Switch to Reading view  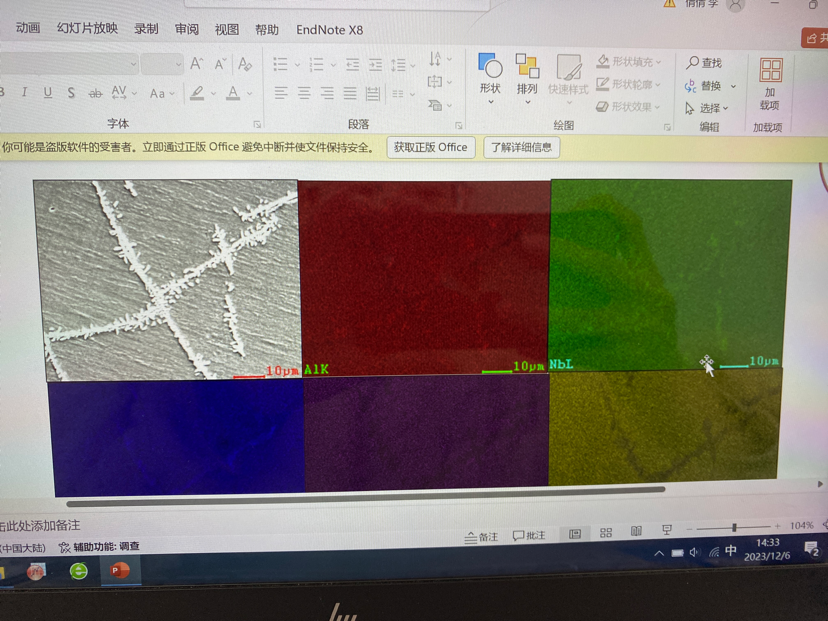point(636,533)
